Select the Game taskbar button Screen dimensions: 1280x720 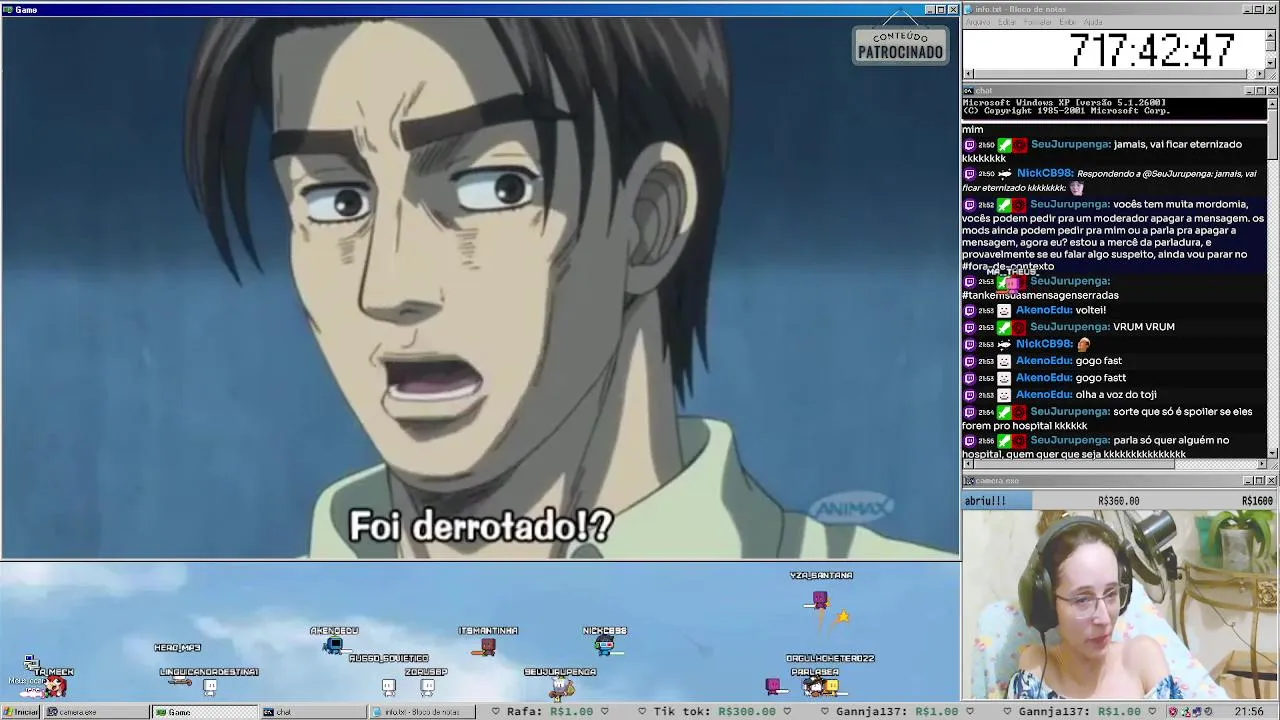[x=204, y=712]
